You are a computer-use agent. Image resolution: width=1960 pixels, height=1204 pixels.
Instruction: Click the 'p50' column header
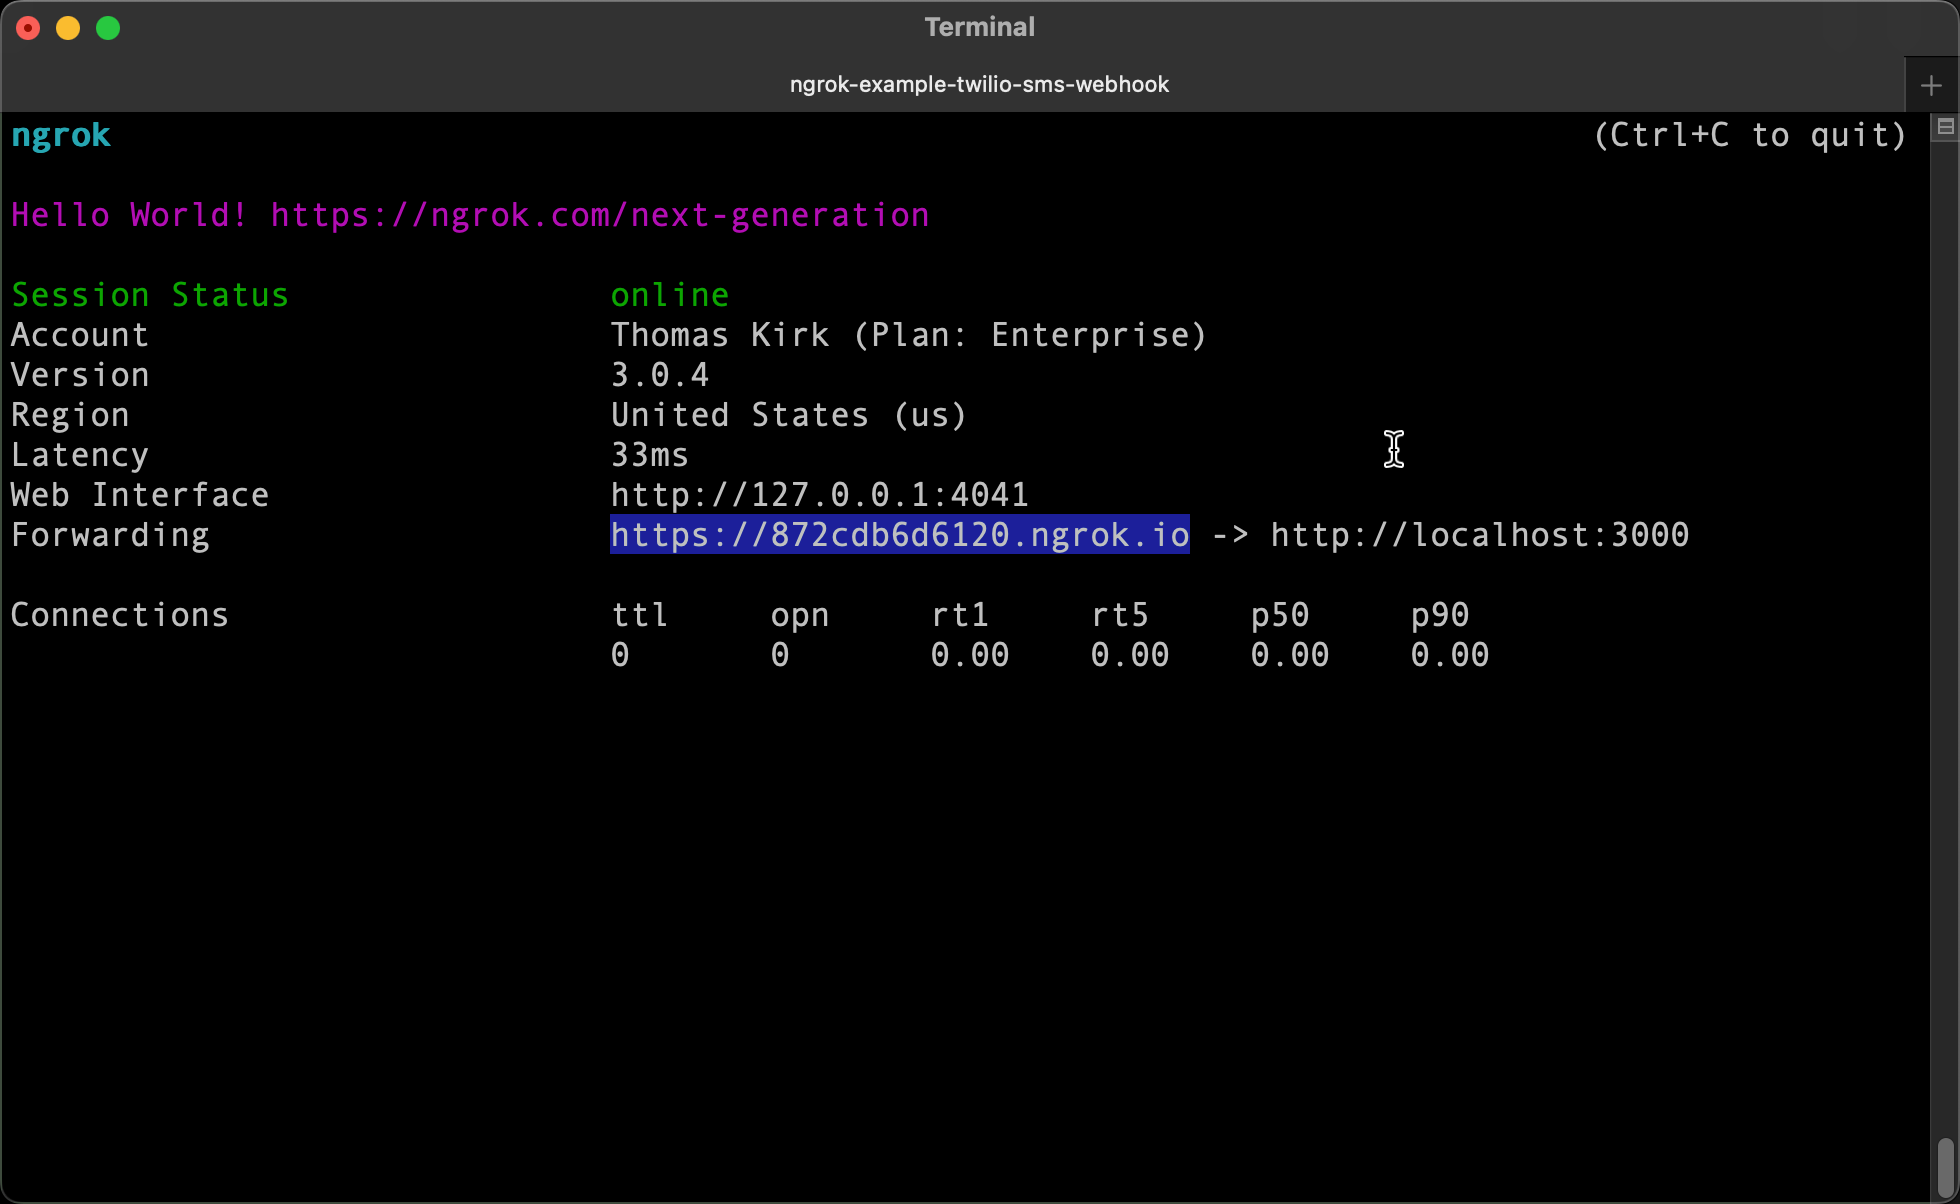pos(1280,615)
